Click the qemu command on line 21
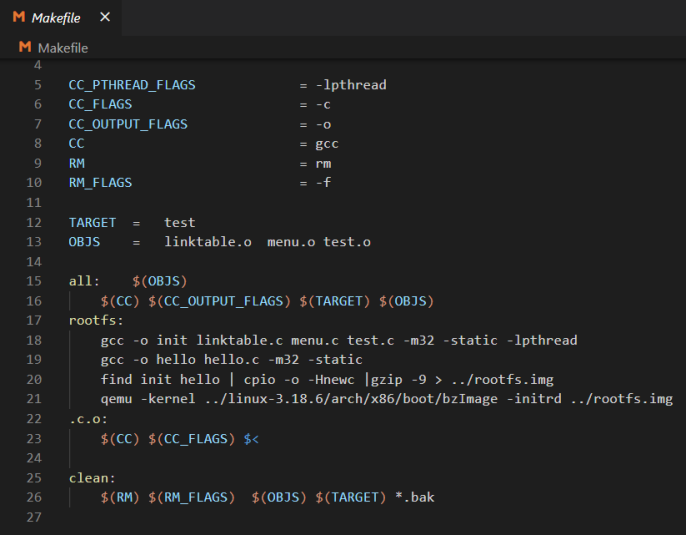 [116, 399]
